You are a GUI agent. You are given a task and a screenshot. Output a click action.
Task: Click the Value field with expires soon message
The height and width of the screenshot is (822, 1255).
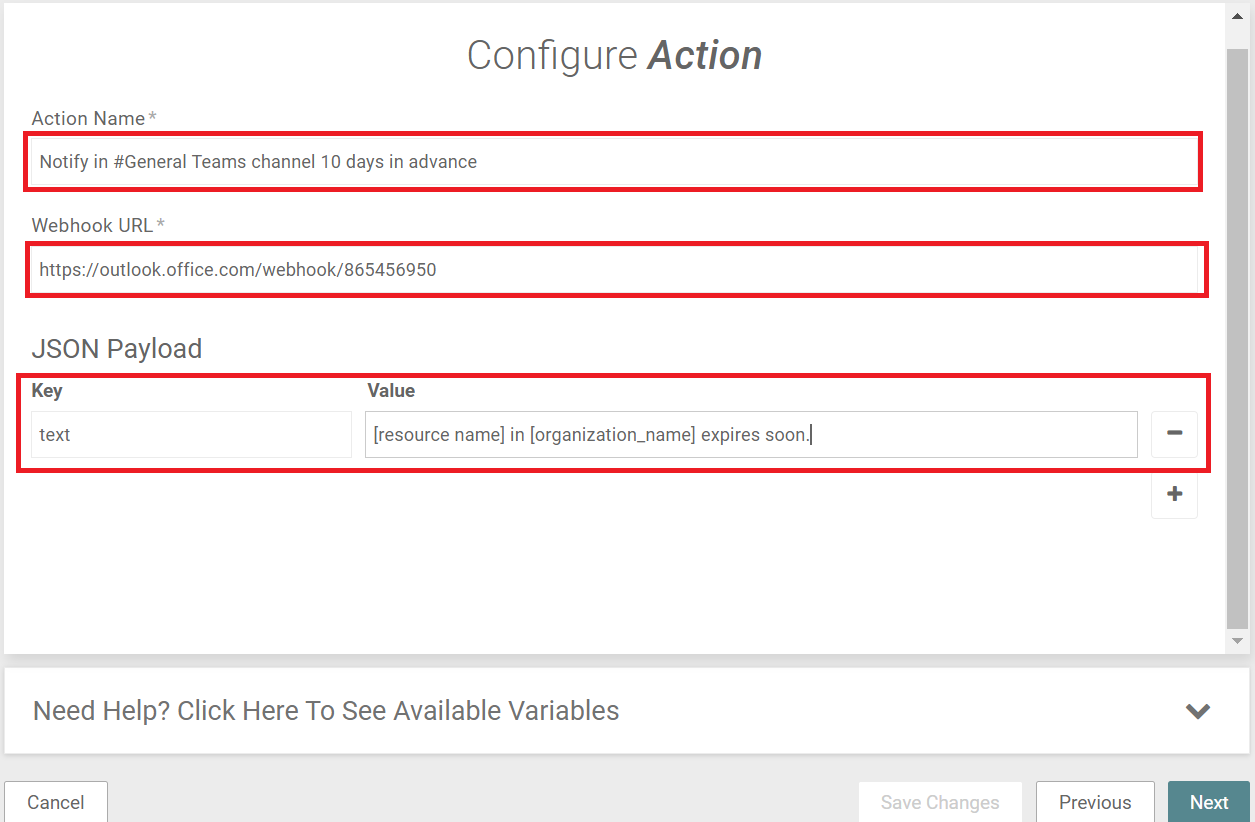(751, 435)
